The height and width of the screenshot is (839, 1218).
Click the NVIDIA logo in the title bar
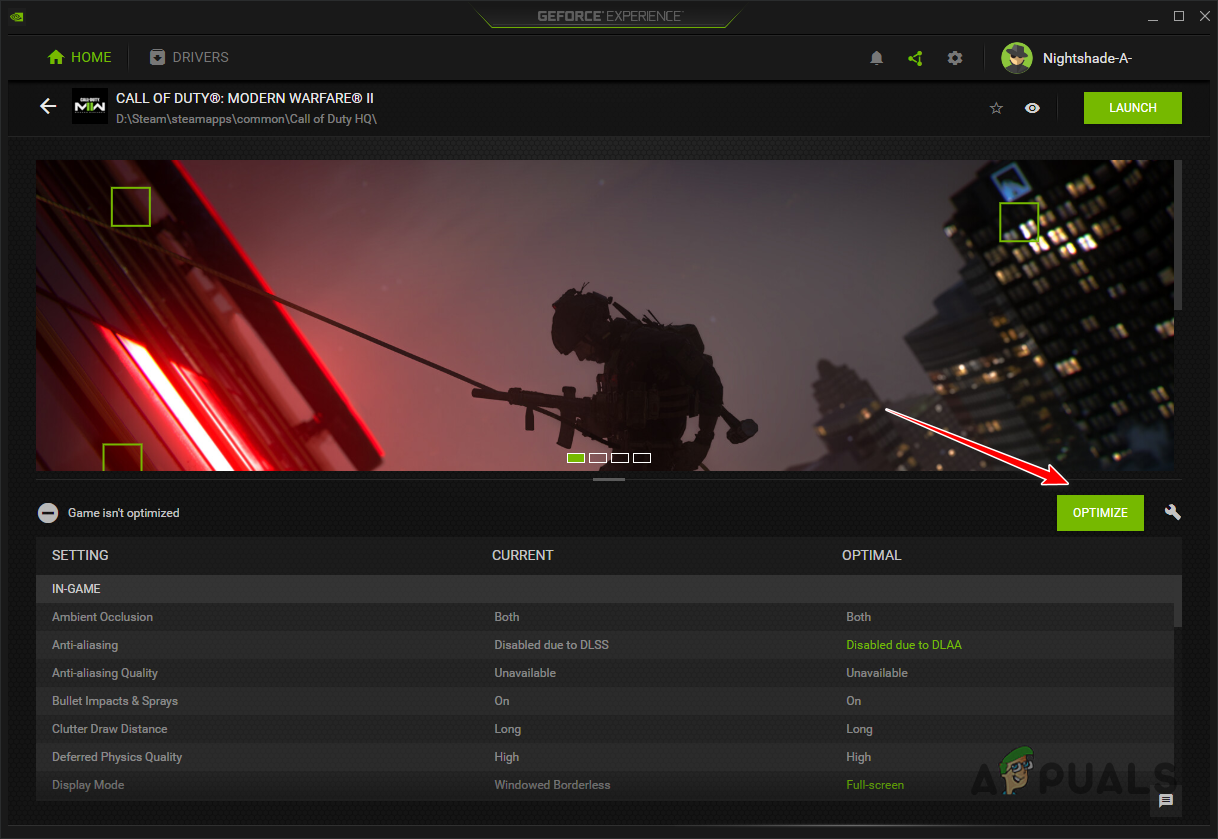[x=16, y=16]
